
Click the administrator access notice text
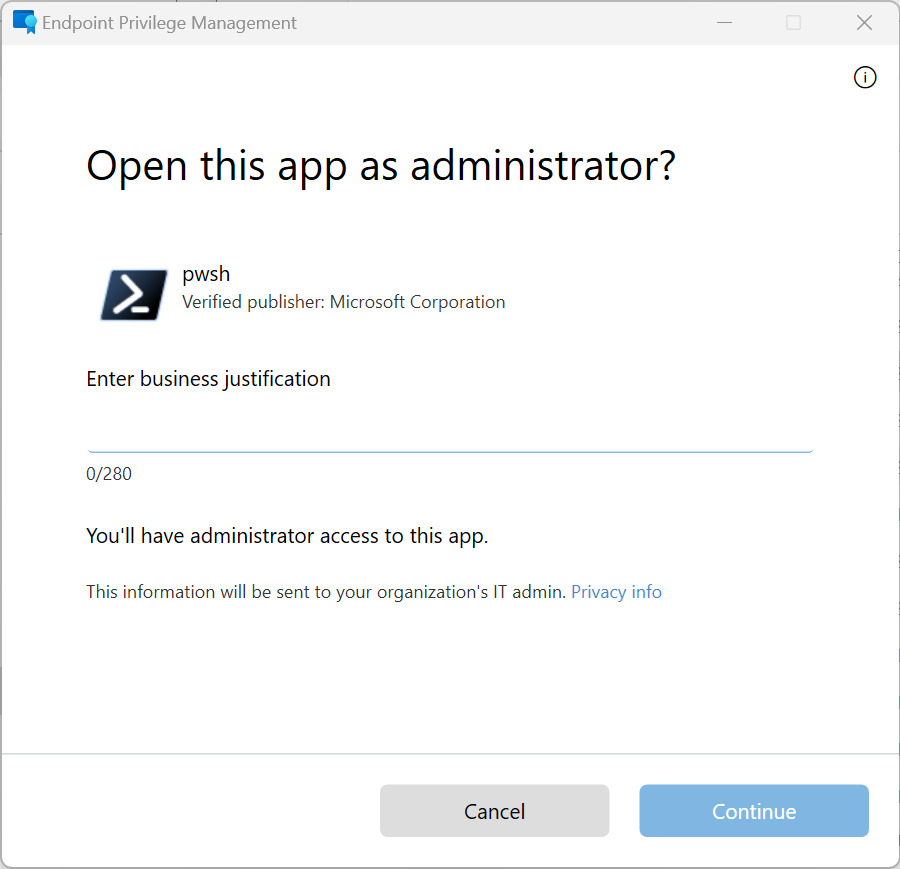[x=287, y=535]
